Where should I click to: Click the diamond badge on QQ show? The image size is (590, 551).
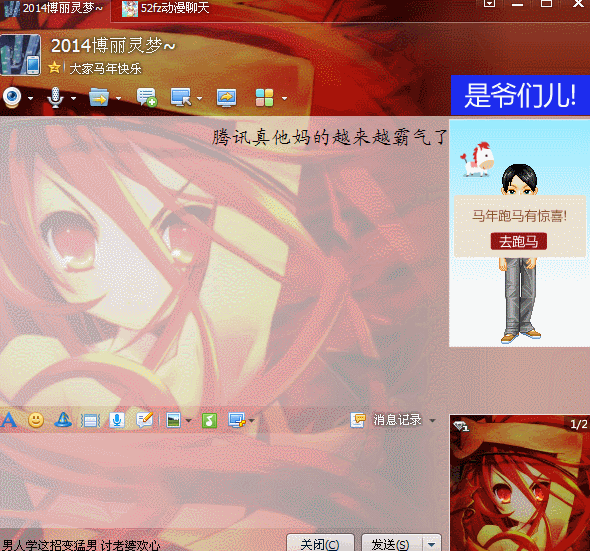[x=461, y=426]
